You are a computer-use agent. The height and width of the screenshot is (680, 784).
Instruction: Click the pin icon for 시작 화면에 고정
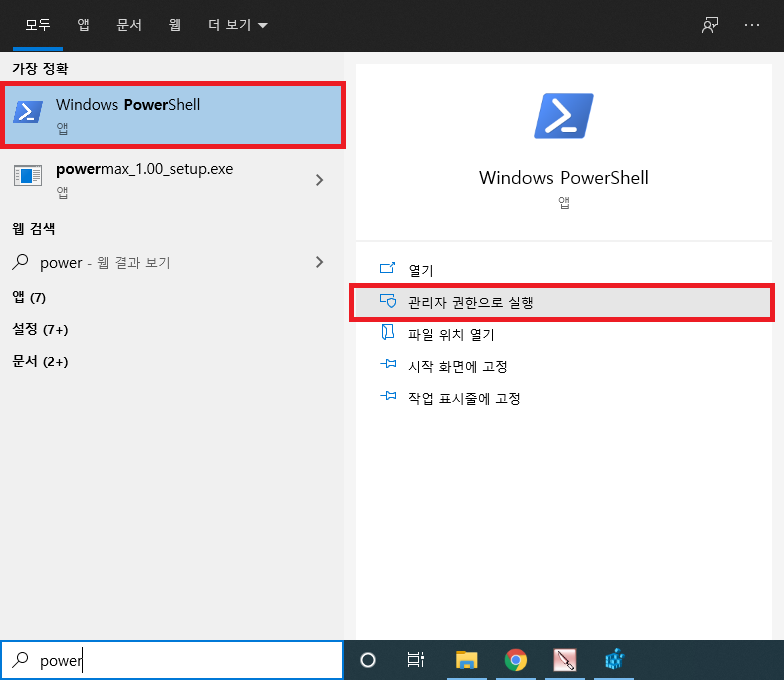coord(388,364)
